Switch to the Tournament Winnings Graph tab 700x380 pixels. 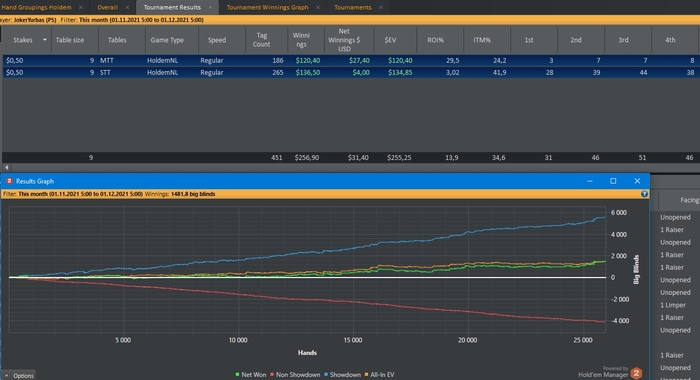pyautogui.click(x=267, y=8)
